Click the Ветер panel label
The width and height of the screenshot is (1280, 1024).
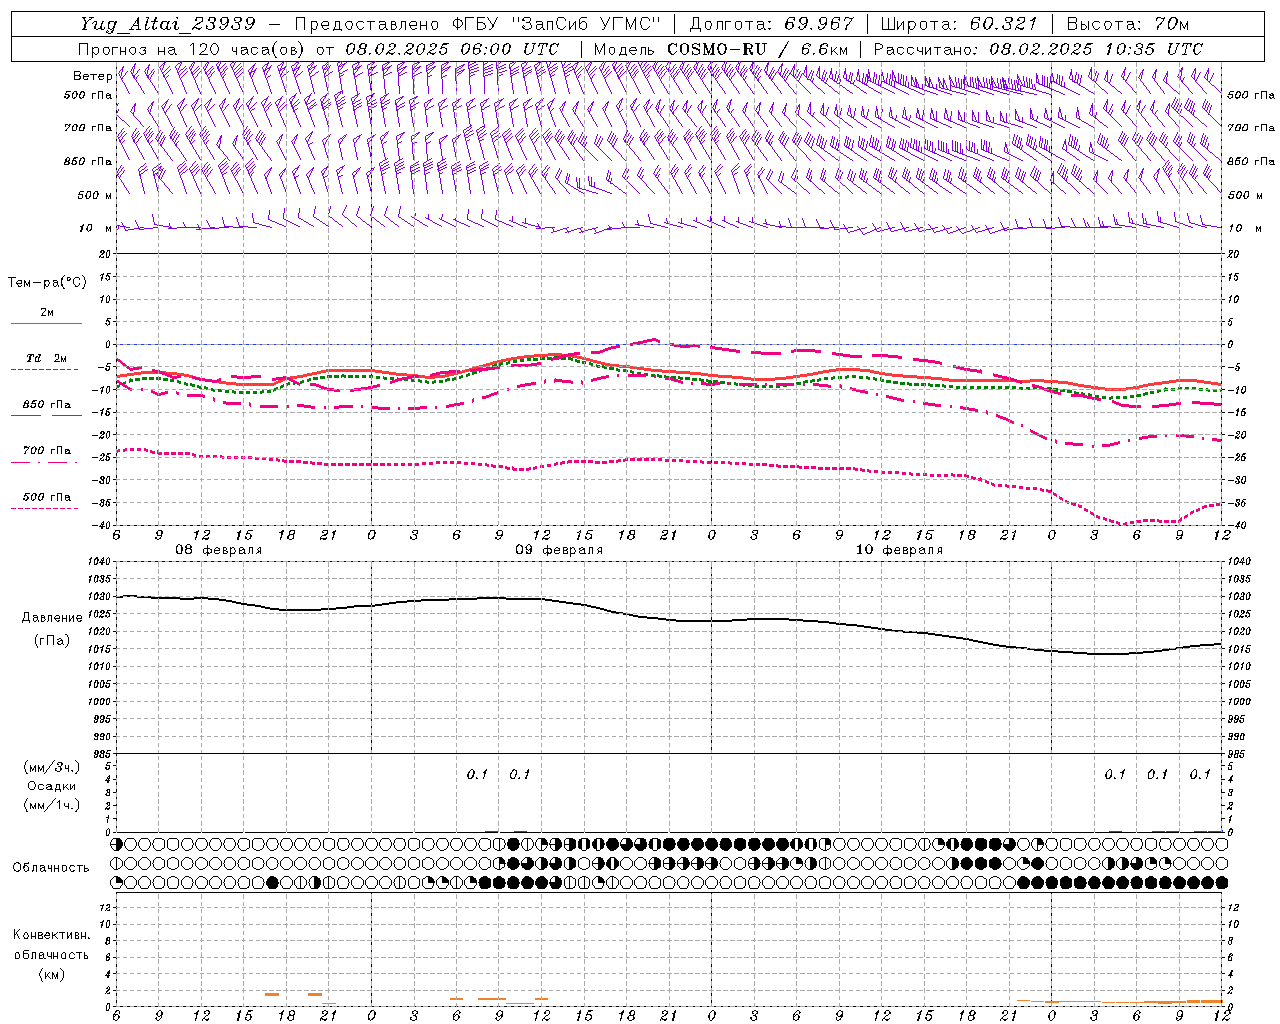[x=92, y=76]
